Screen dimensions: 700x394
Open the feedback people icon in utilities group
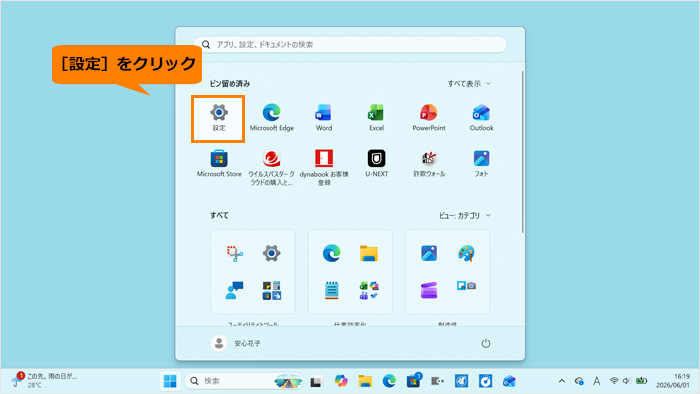[x=235, y=290]
